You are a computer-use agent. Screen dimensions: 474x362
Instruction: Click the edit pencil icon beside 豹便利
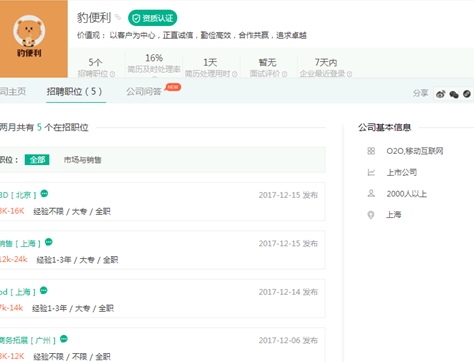pyautogui.click(x=118, y=17)
